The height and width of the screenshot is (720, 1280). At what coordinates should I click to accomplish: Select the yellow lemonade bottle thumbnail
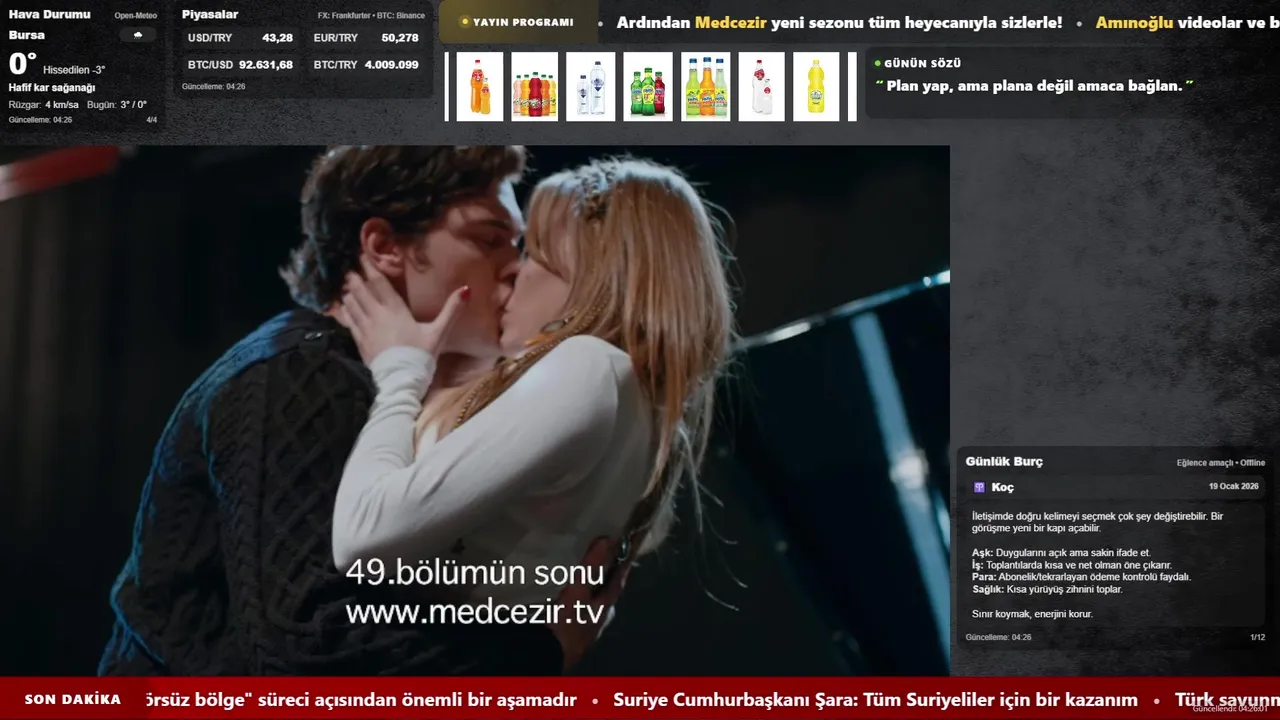pyautogui.click(x=816, y=87)
